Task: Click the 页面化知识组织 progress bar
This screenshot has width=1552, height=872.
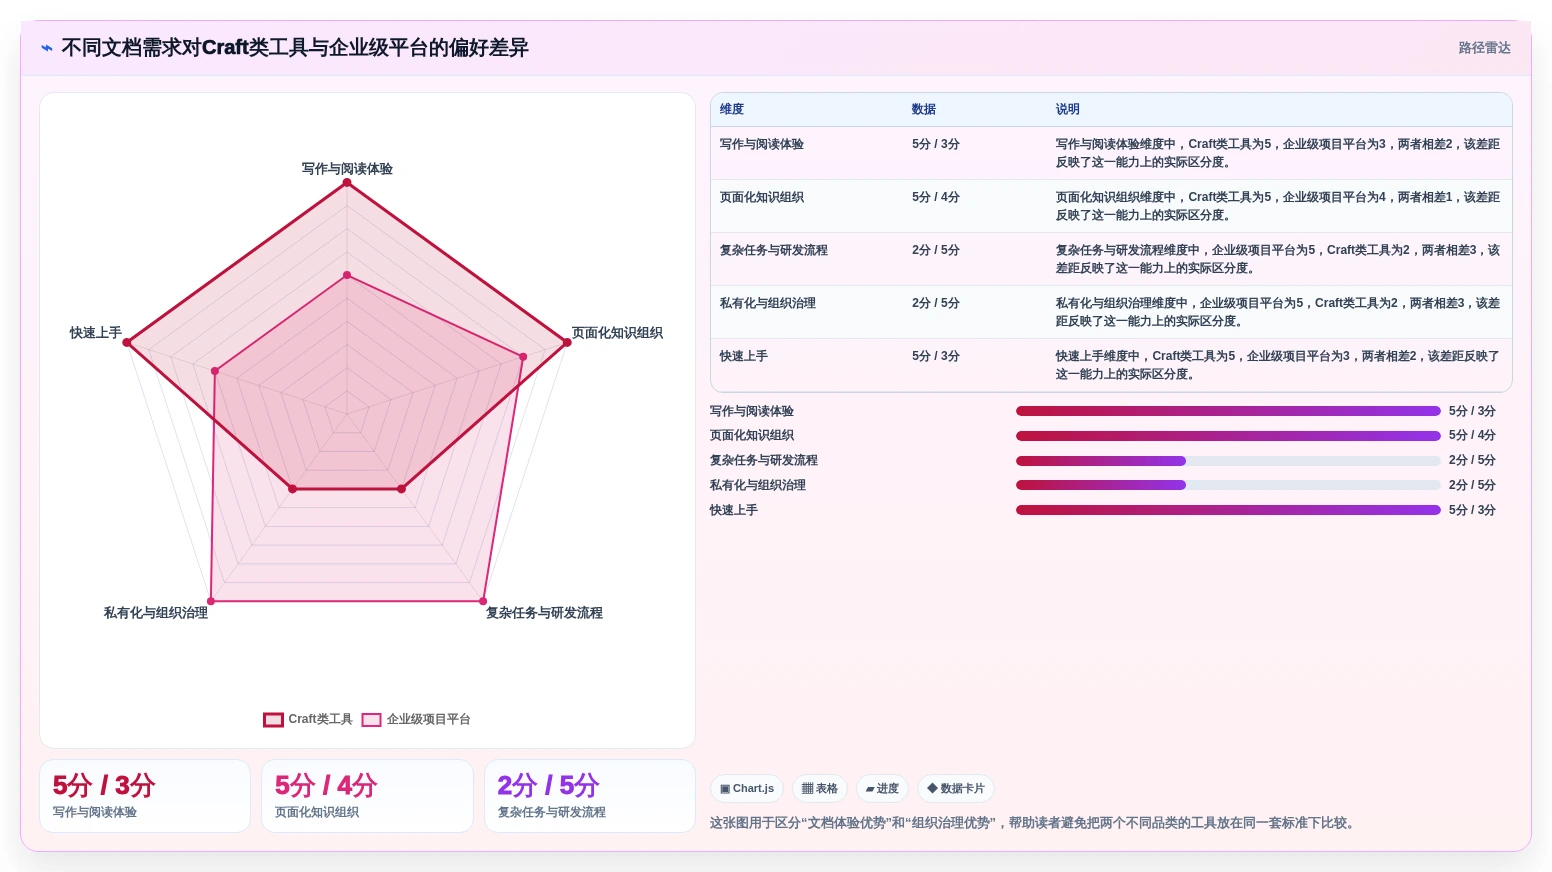Action: tap(1228, 436)
